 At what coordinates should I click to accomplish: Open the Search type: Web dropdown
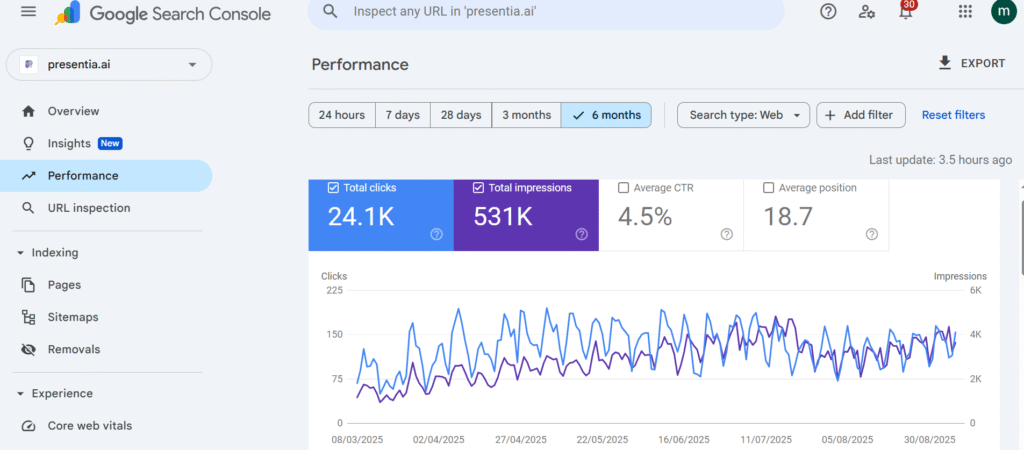coord(743,115)
